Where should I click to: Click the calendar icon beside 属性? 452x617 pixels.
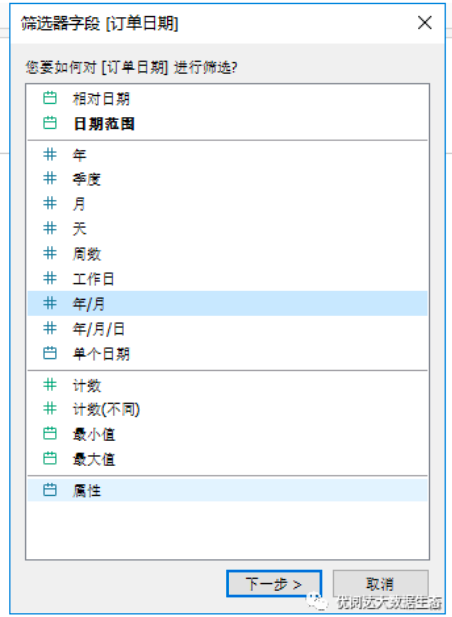(50, 490)
